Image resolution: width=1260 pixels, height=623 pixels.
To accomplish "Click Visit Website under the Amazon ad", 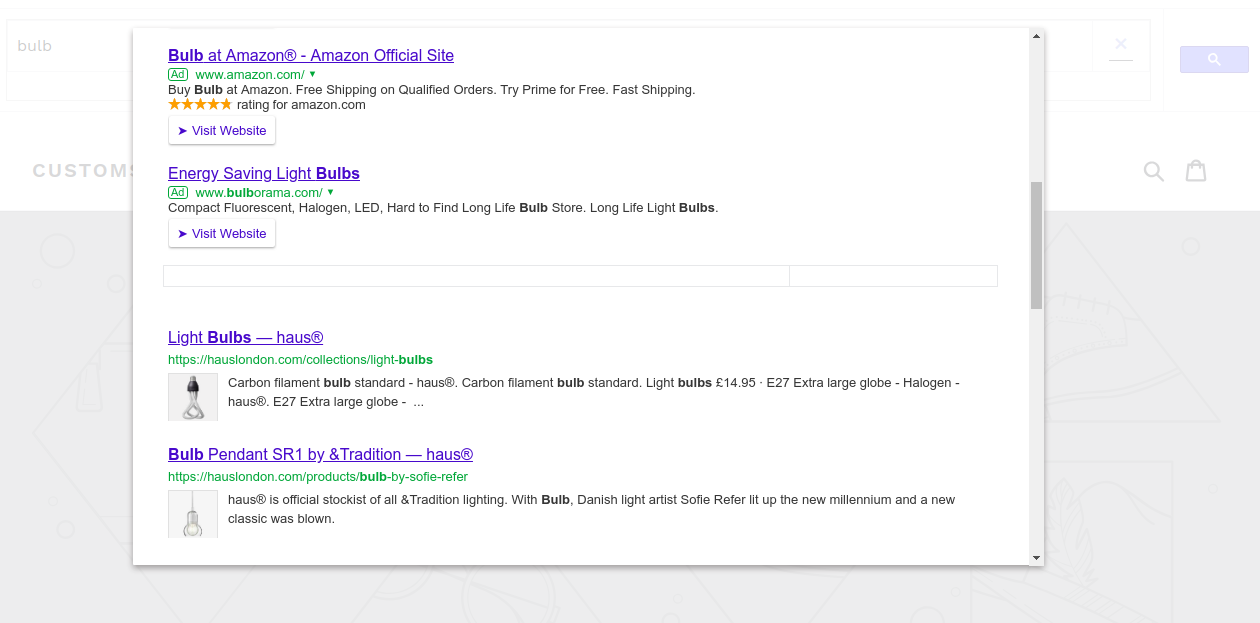I will [x=221, y=130].
